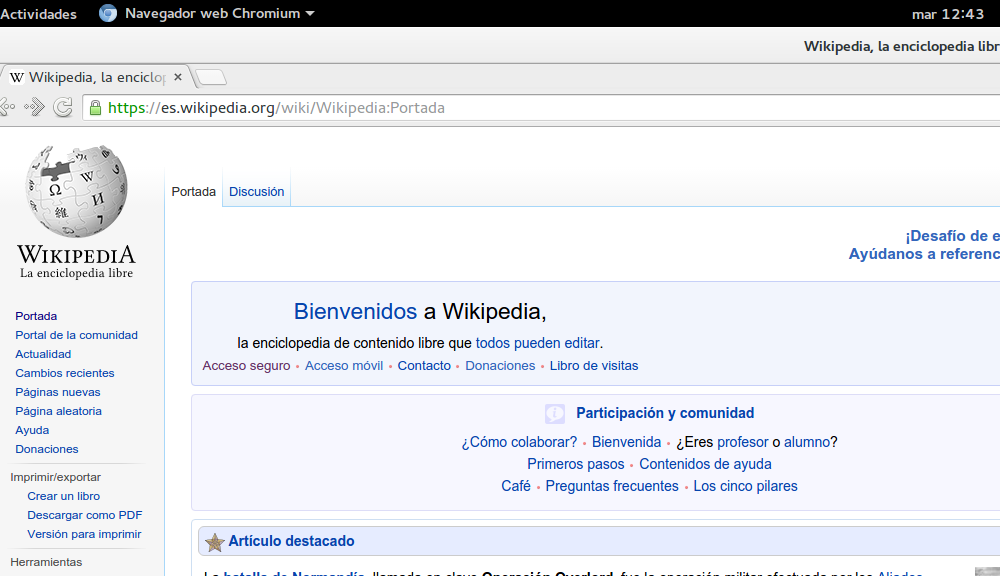Reload the page with the refresh icon

[62, 107]
